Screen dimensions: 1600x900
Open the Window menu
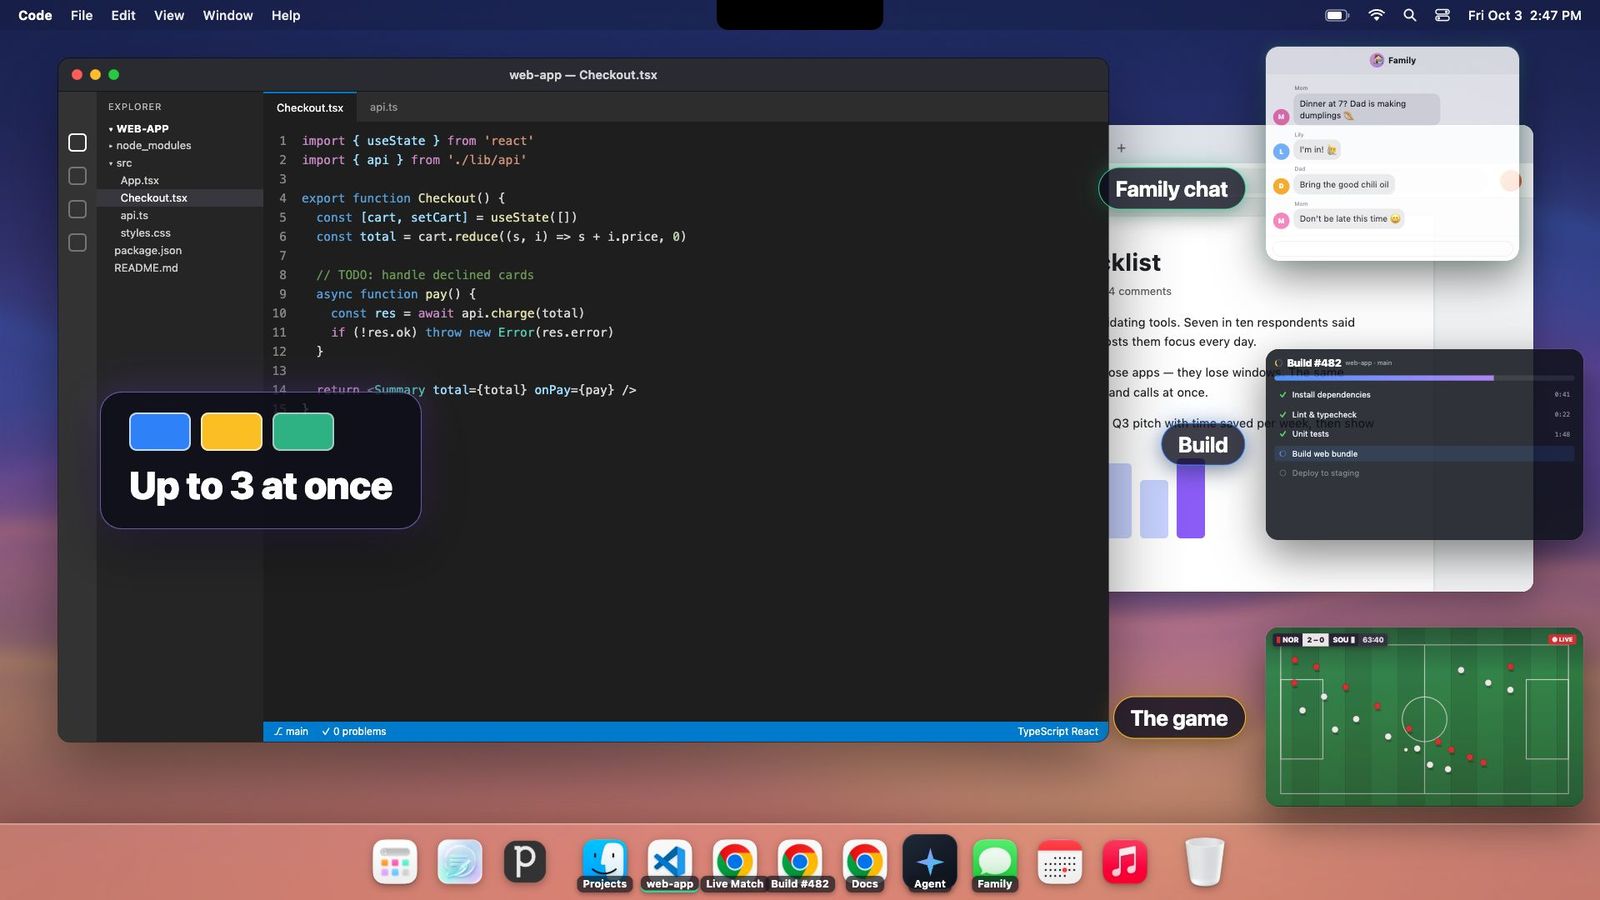pyautogui.click(x=228, y=15)
